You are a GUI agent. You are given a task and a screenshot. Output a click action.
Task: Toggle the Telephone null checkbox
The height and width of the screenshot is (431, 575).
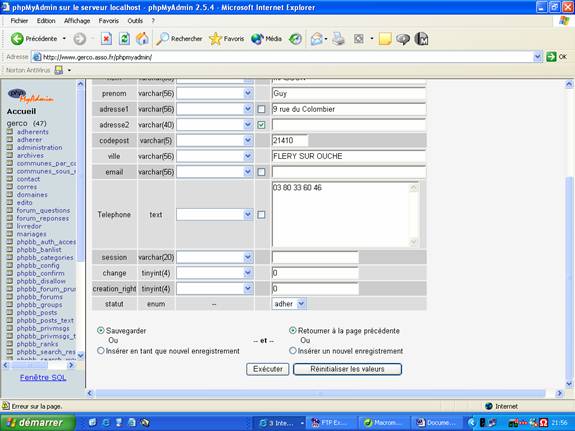261,215
